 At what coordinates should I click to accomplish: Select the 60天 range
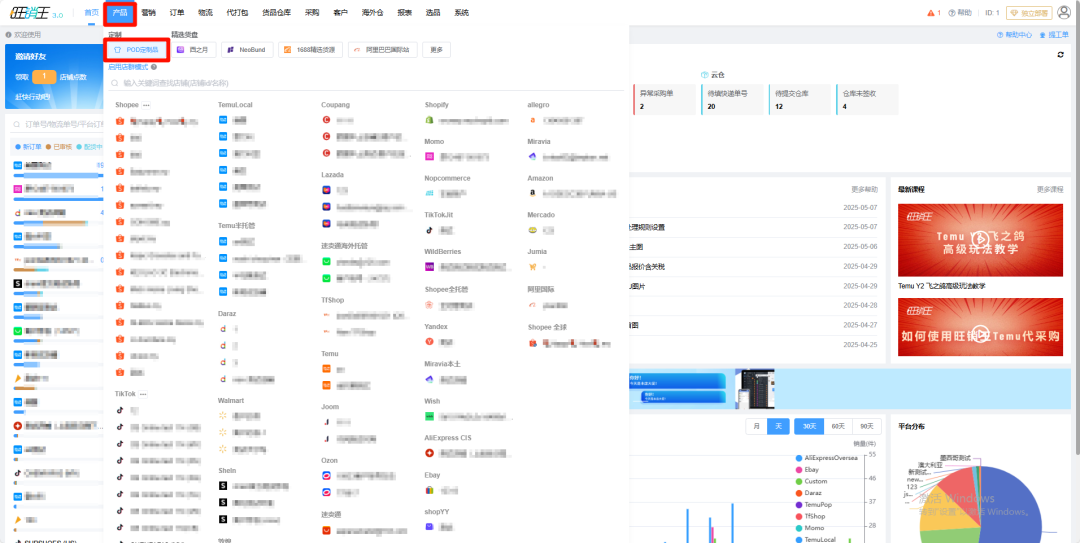[x=838, y=427]
